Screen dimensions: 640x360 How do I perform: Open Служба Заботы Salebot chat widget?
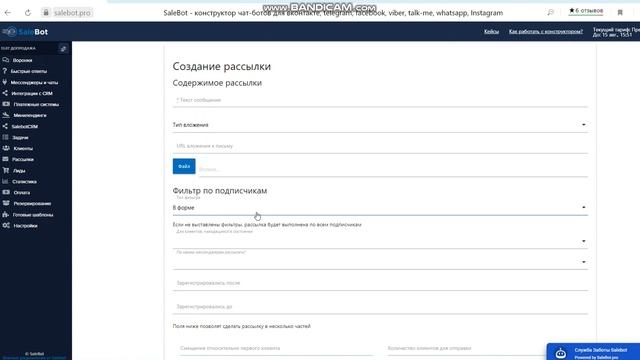(x=593, y=351)
